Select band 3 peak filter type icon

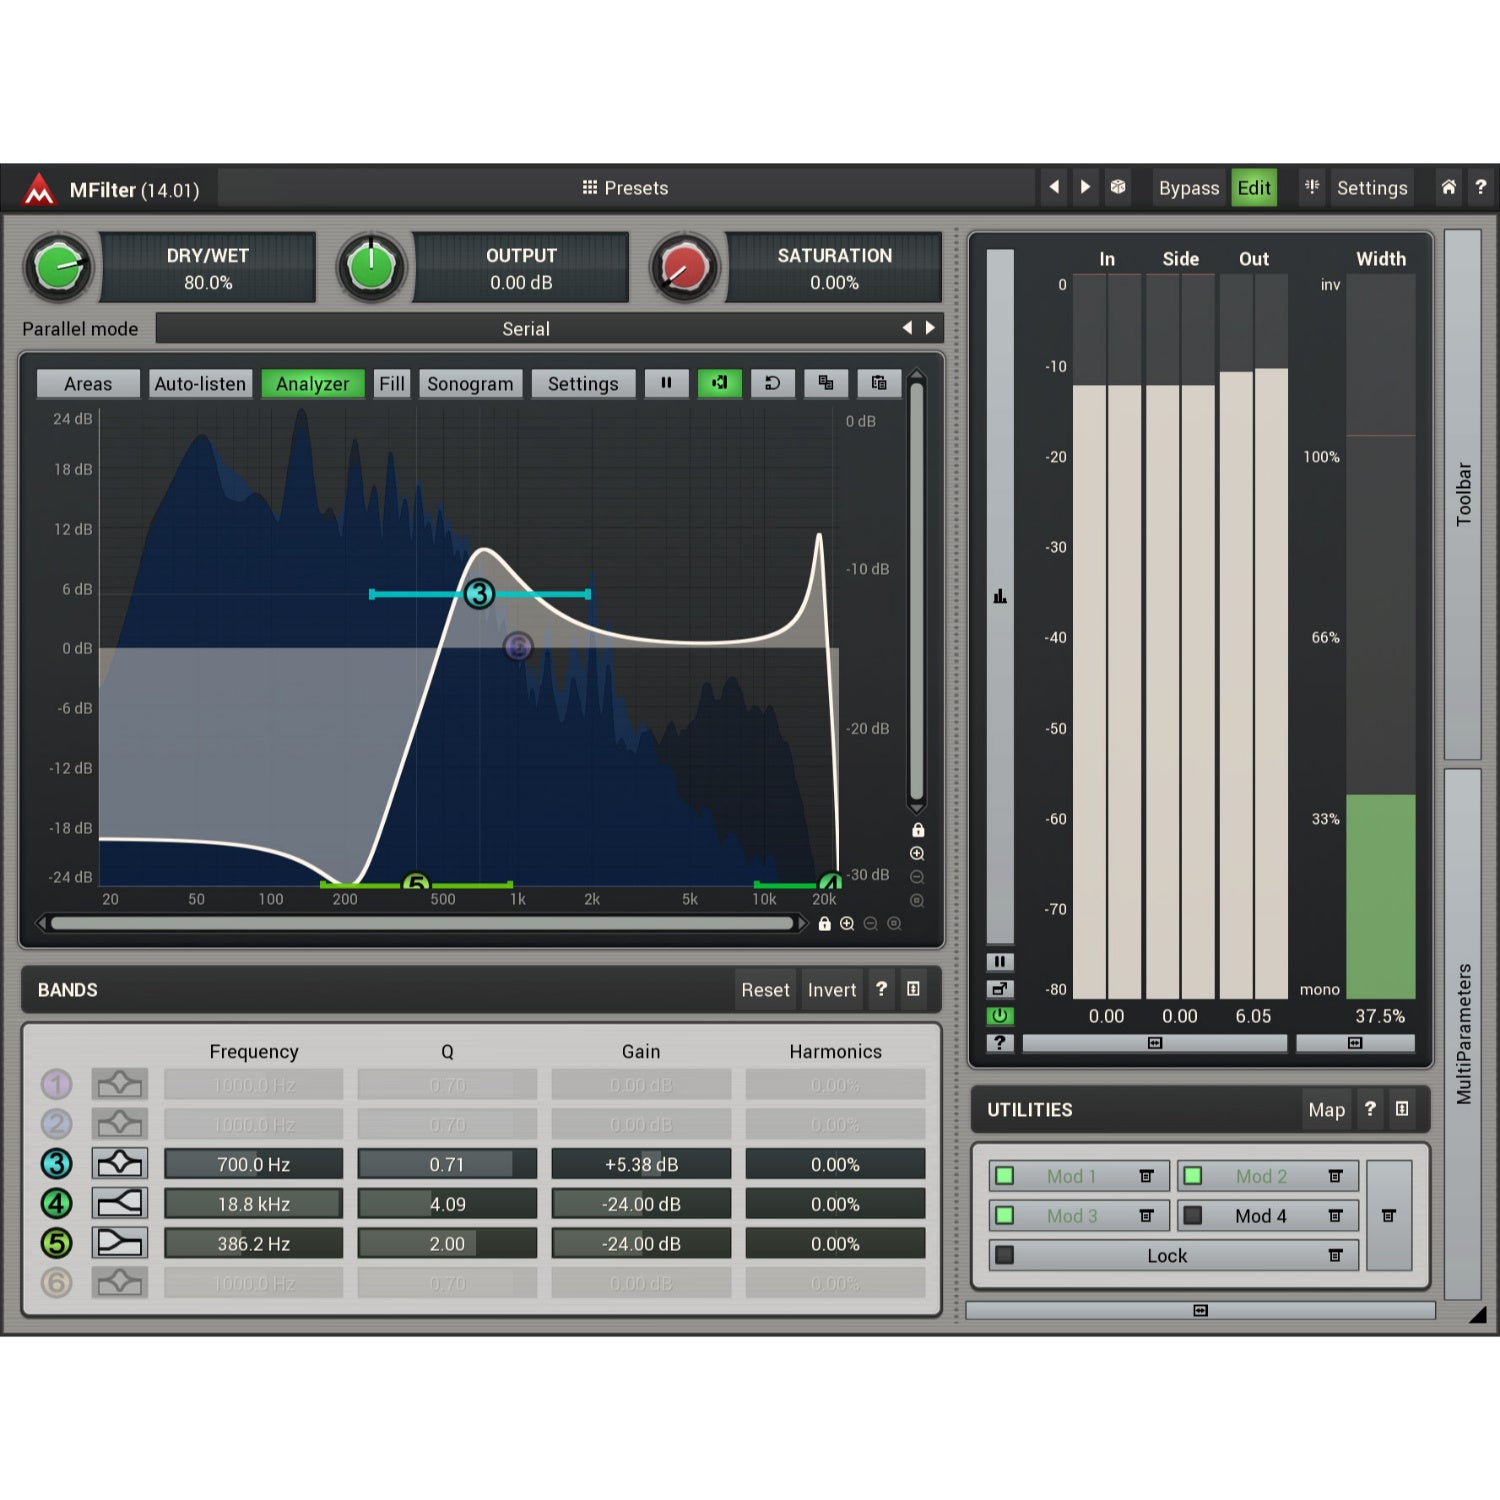pyautogui.click(x=119, y=1164)
